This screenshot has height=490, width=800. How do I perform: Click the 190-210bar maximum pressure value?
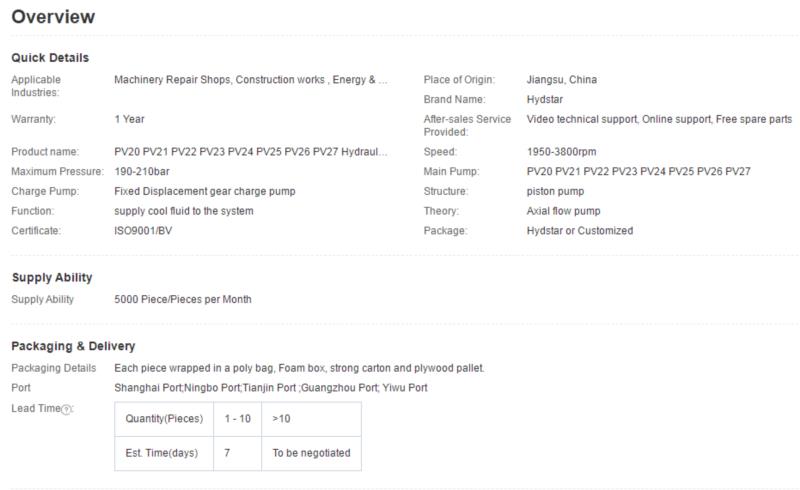142,172
